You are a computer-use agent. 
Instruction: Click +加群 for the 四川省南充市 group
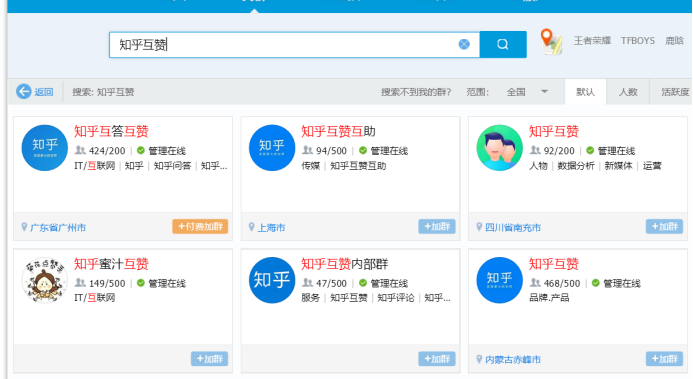tap(664, 227)
